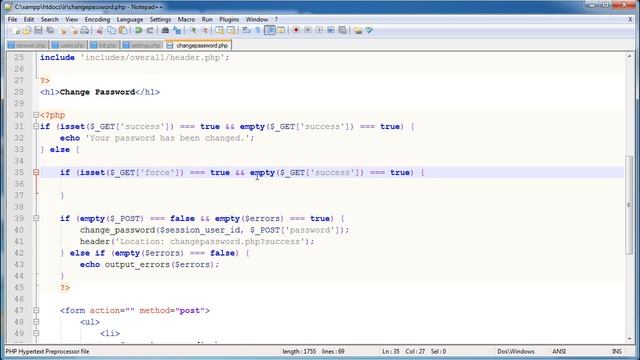Click Dos\Windows in status bar

point(516,351)
